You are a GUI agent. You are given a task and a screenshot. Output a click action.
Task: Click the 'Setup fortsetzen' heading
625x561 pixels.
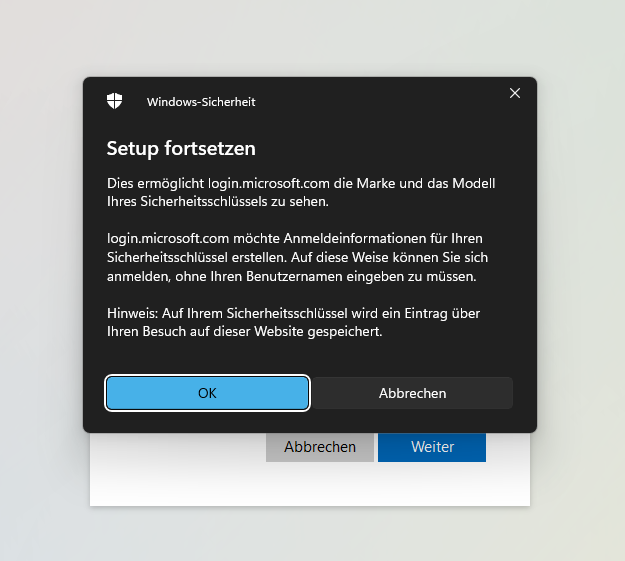181,148
